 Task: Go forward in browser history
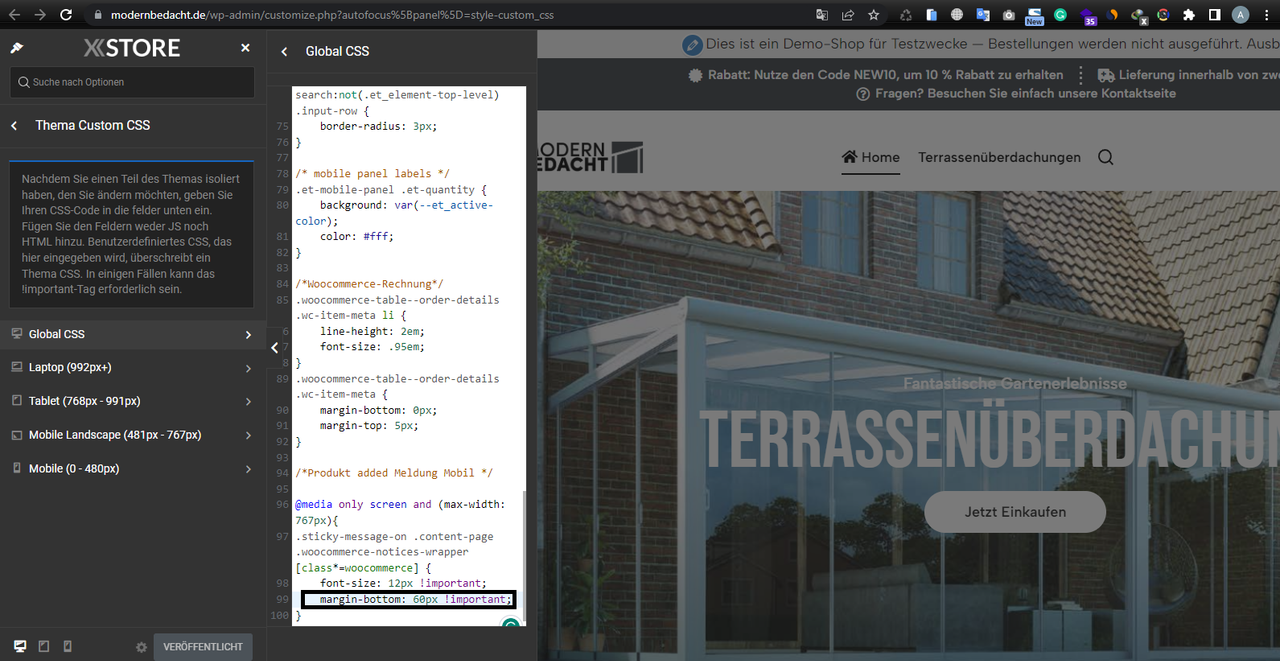point(39,15)
